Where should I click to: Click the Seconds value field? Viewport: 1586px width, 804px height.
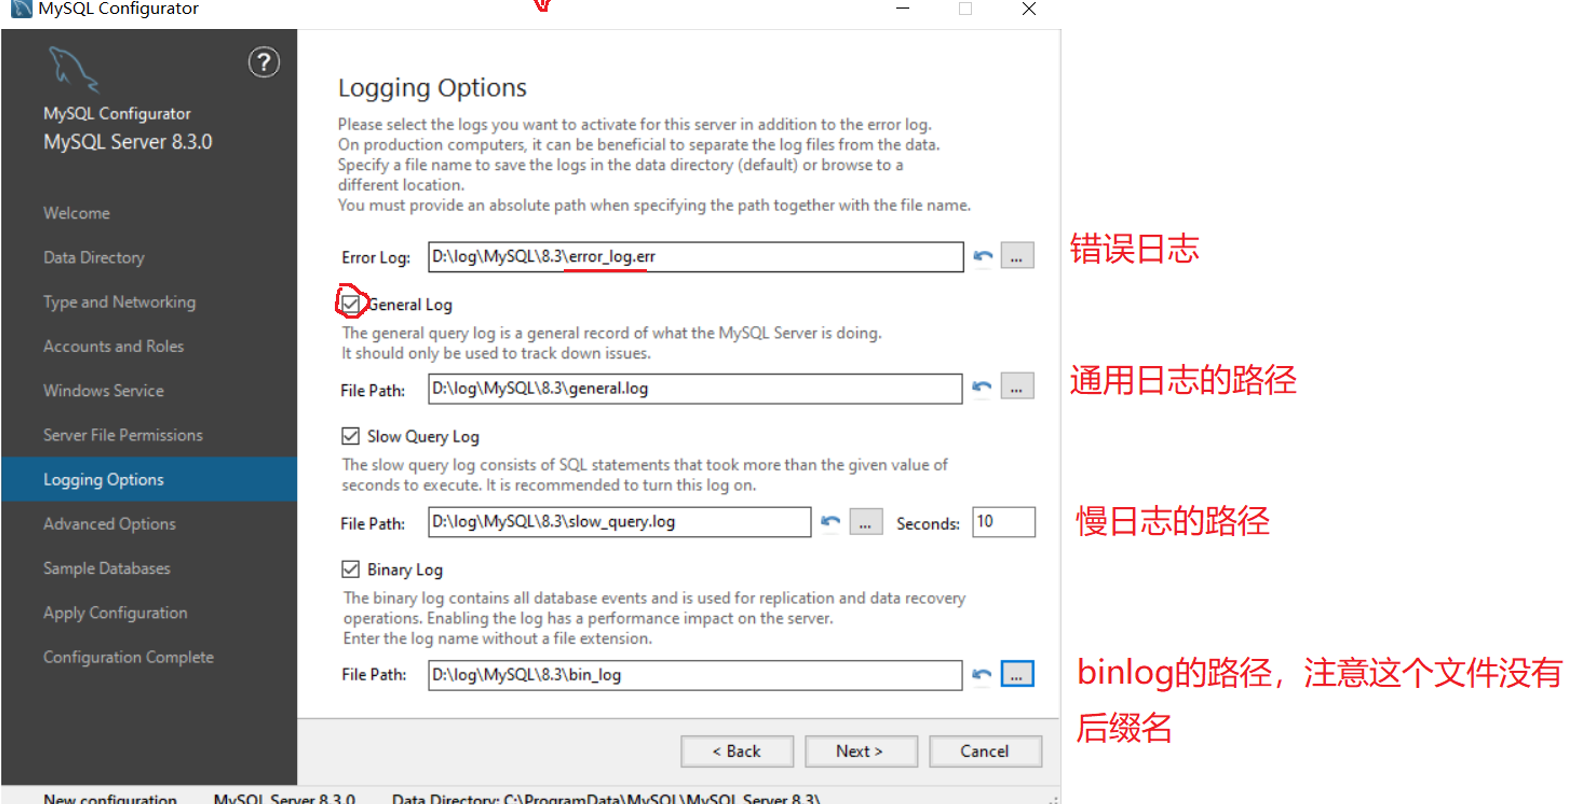click(1004, 522)
